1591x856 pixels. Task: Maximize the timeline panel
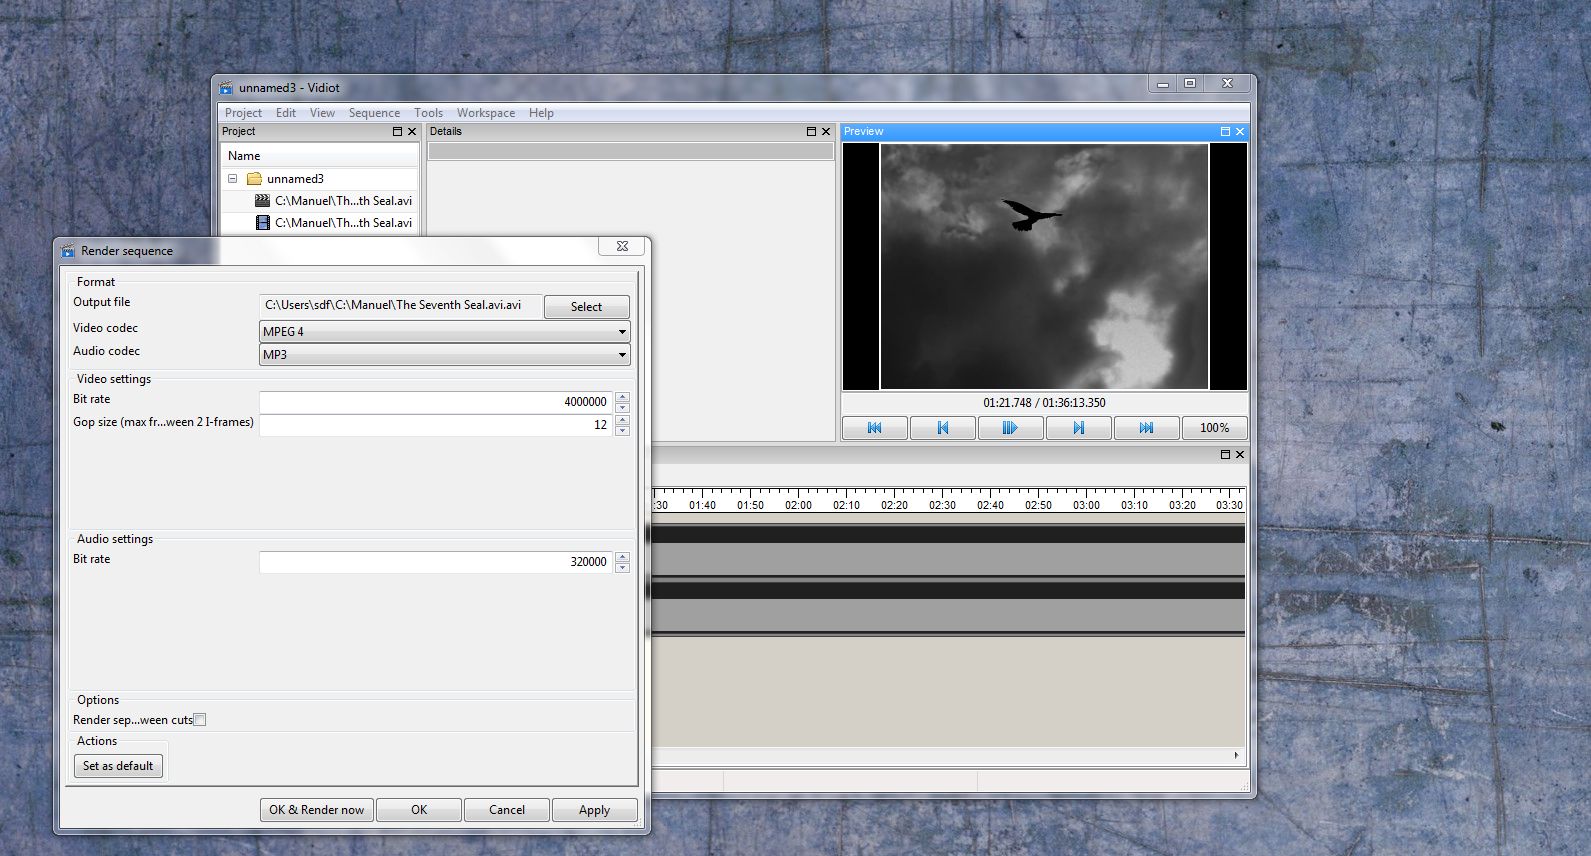coord(1225,454)
